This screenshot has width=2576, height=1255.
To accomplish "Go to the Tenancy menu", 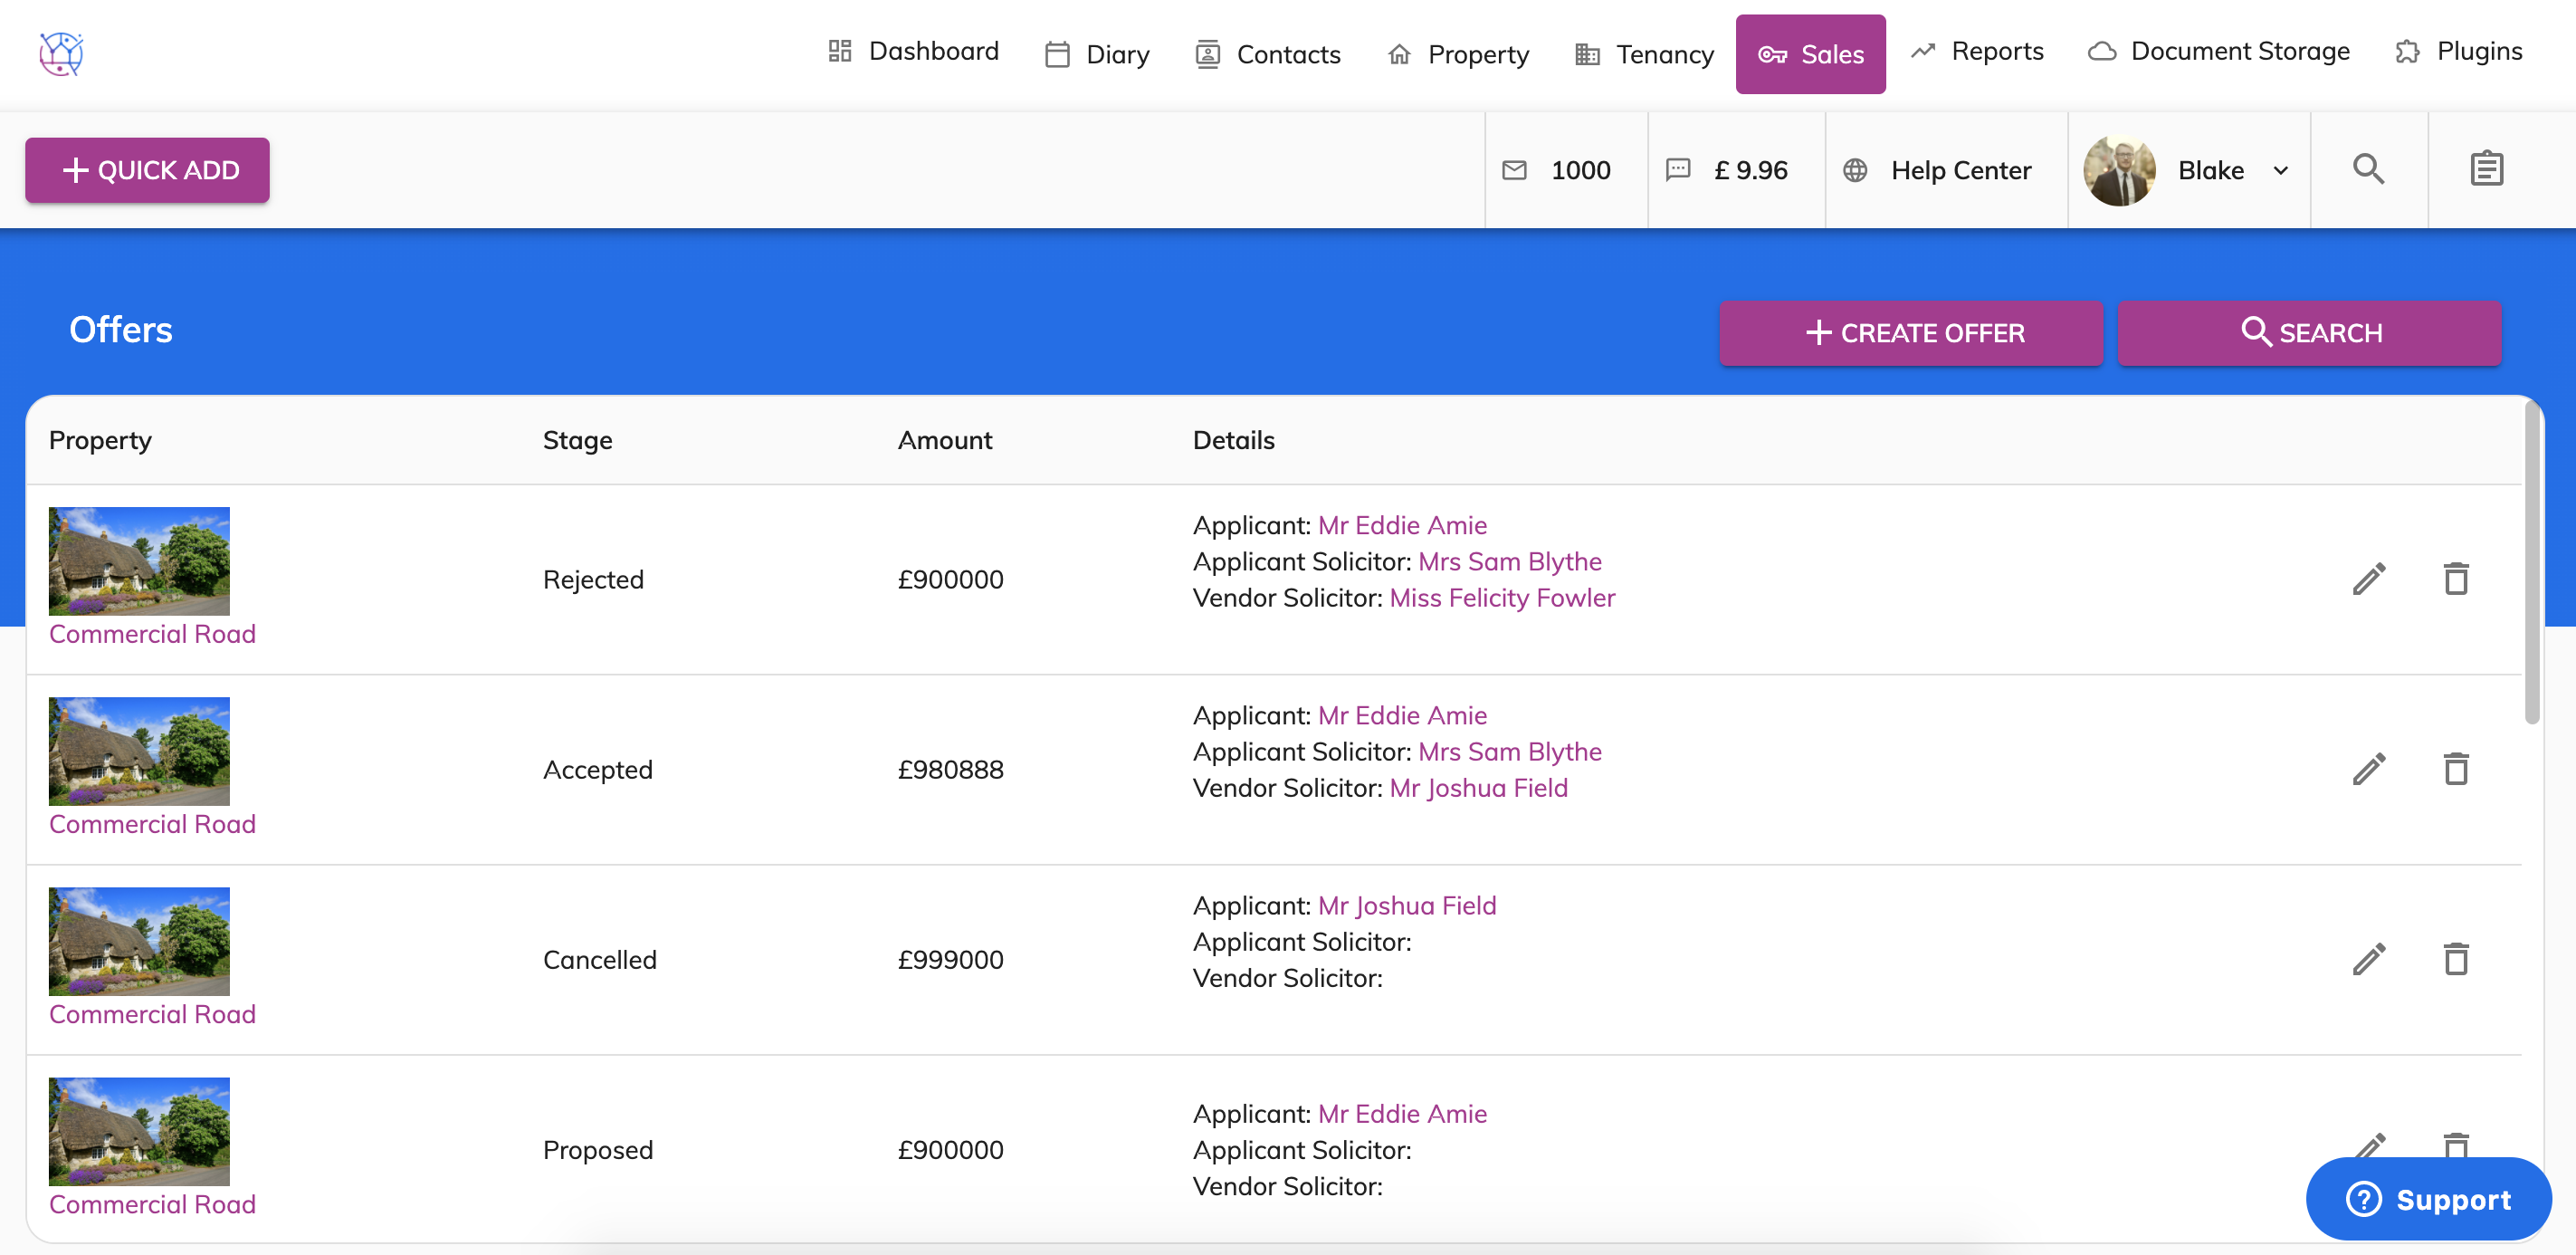I will coord(1644,54).
